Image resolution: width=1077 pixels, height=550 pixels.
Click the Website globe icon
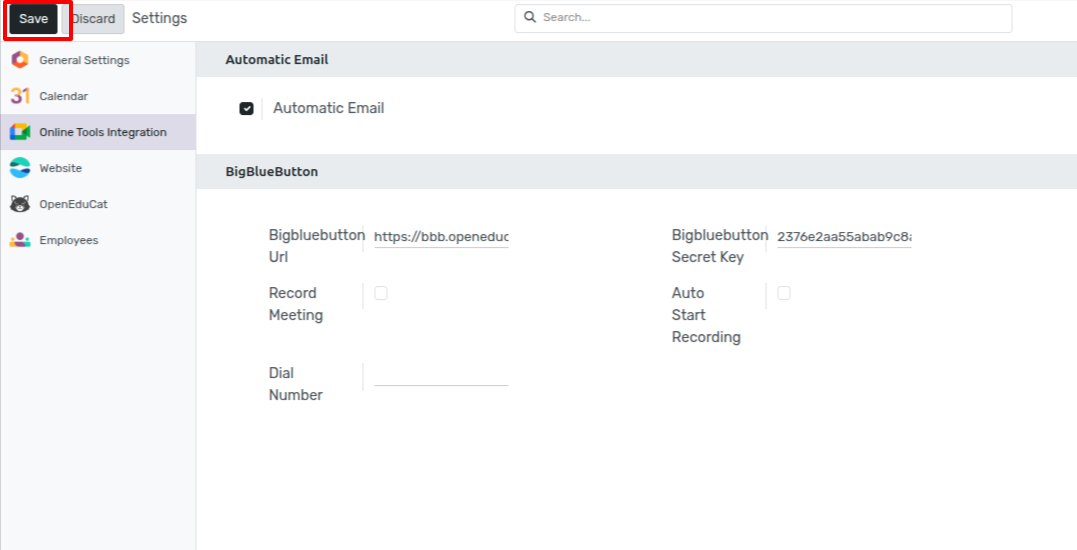point(20,168)
